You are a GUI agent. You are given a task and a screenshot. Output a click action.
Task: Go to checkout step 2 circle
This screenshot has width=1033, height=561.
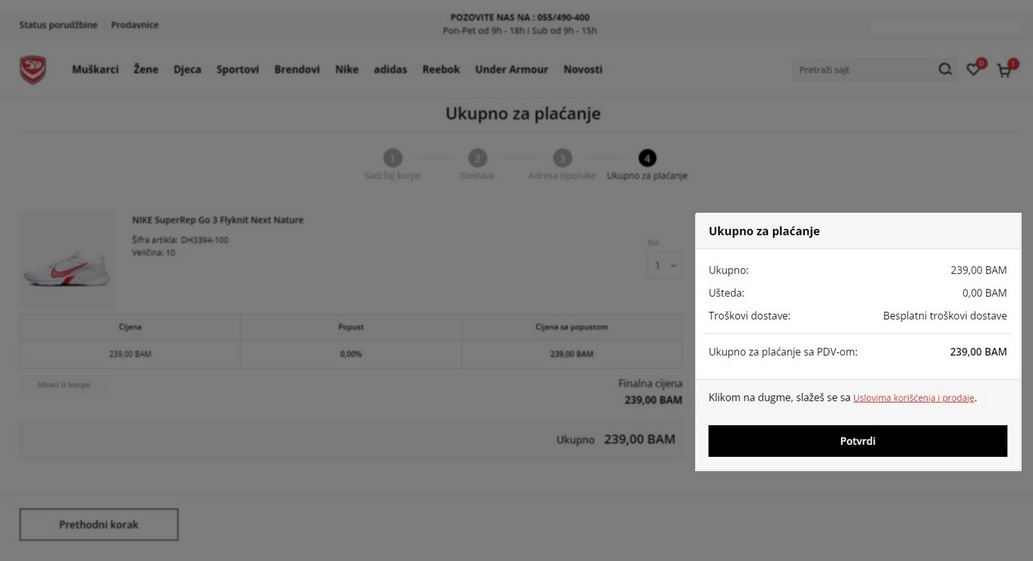(x=478, y=158)
